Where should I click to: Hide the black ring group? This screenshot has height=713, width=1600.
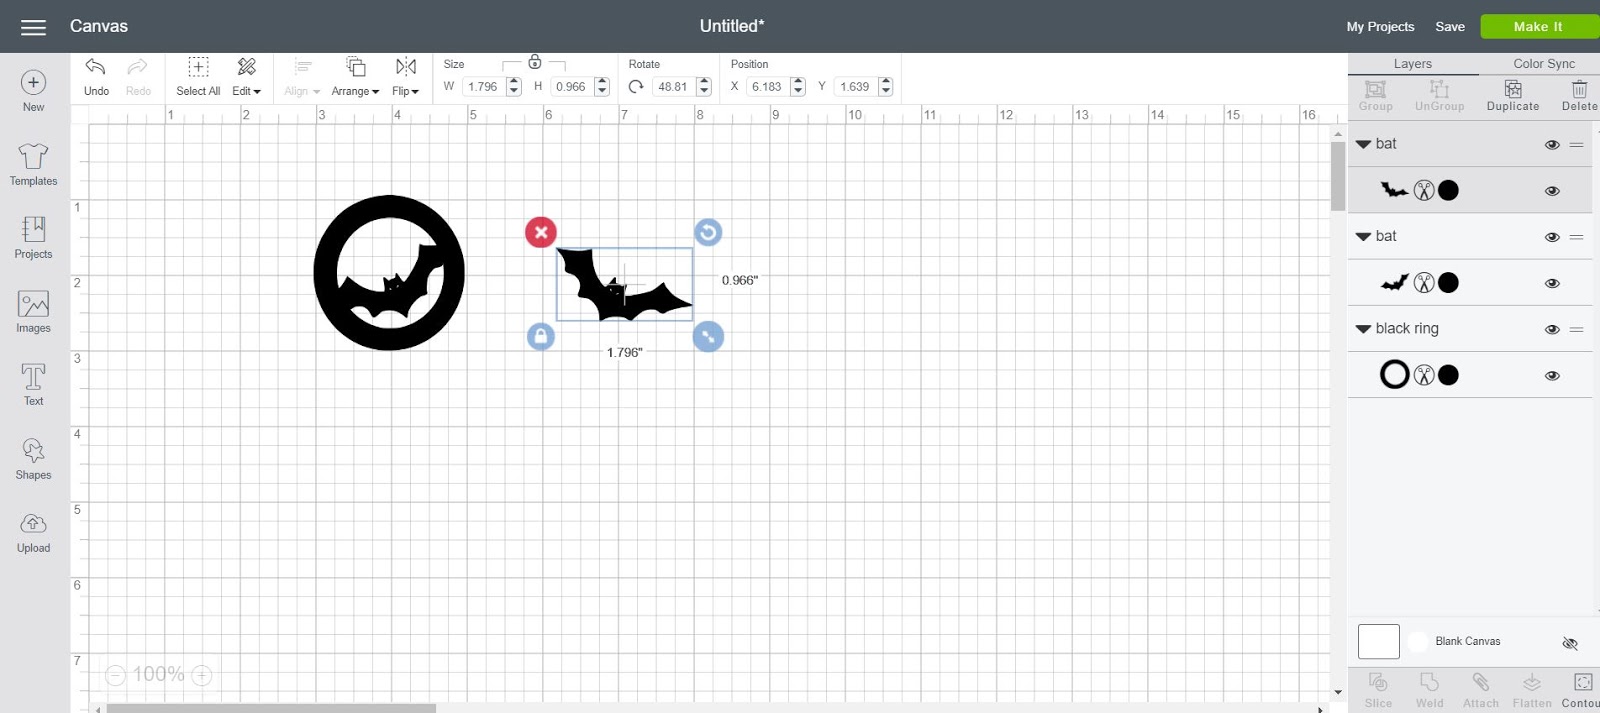point(1552,329)
